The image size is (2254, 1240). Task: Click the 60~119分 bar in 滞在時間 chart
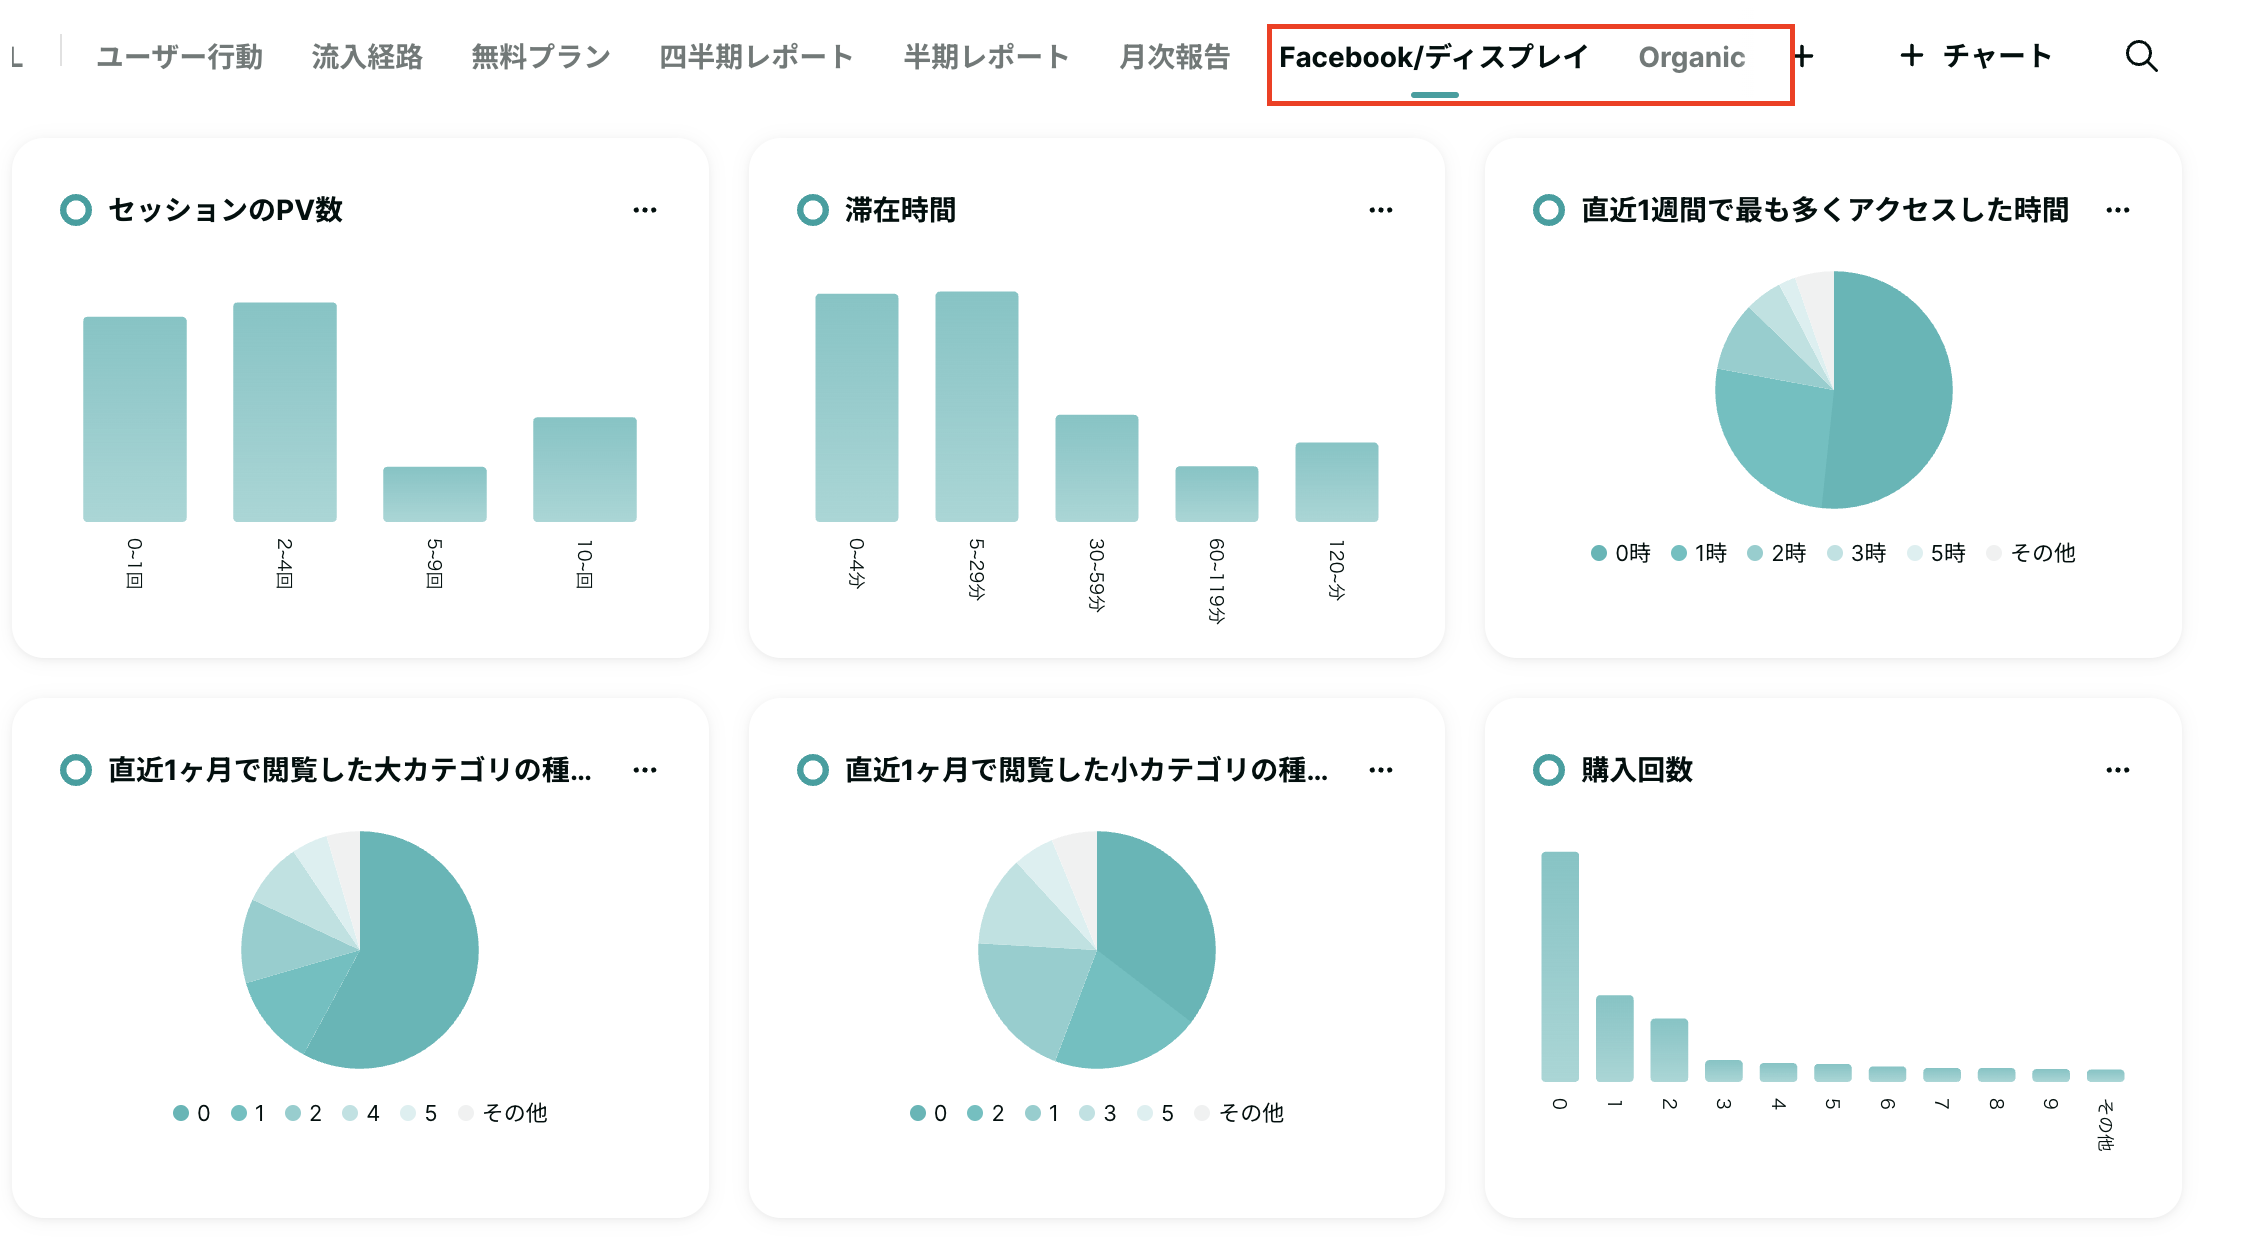pyautogui.click(x=1217, y=494)
